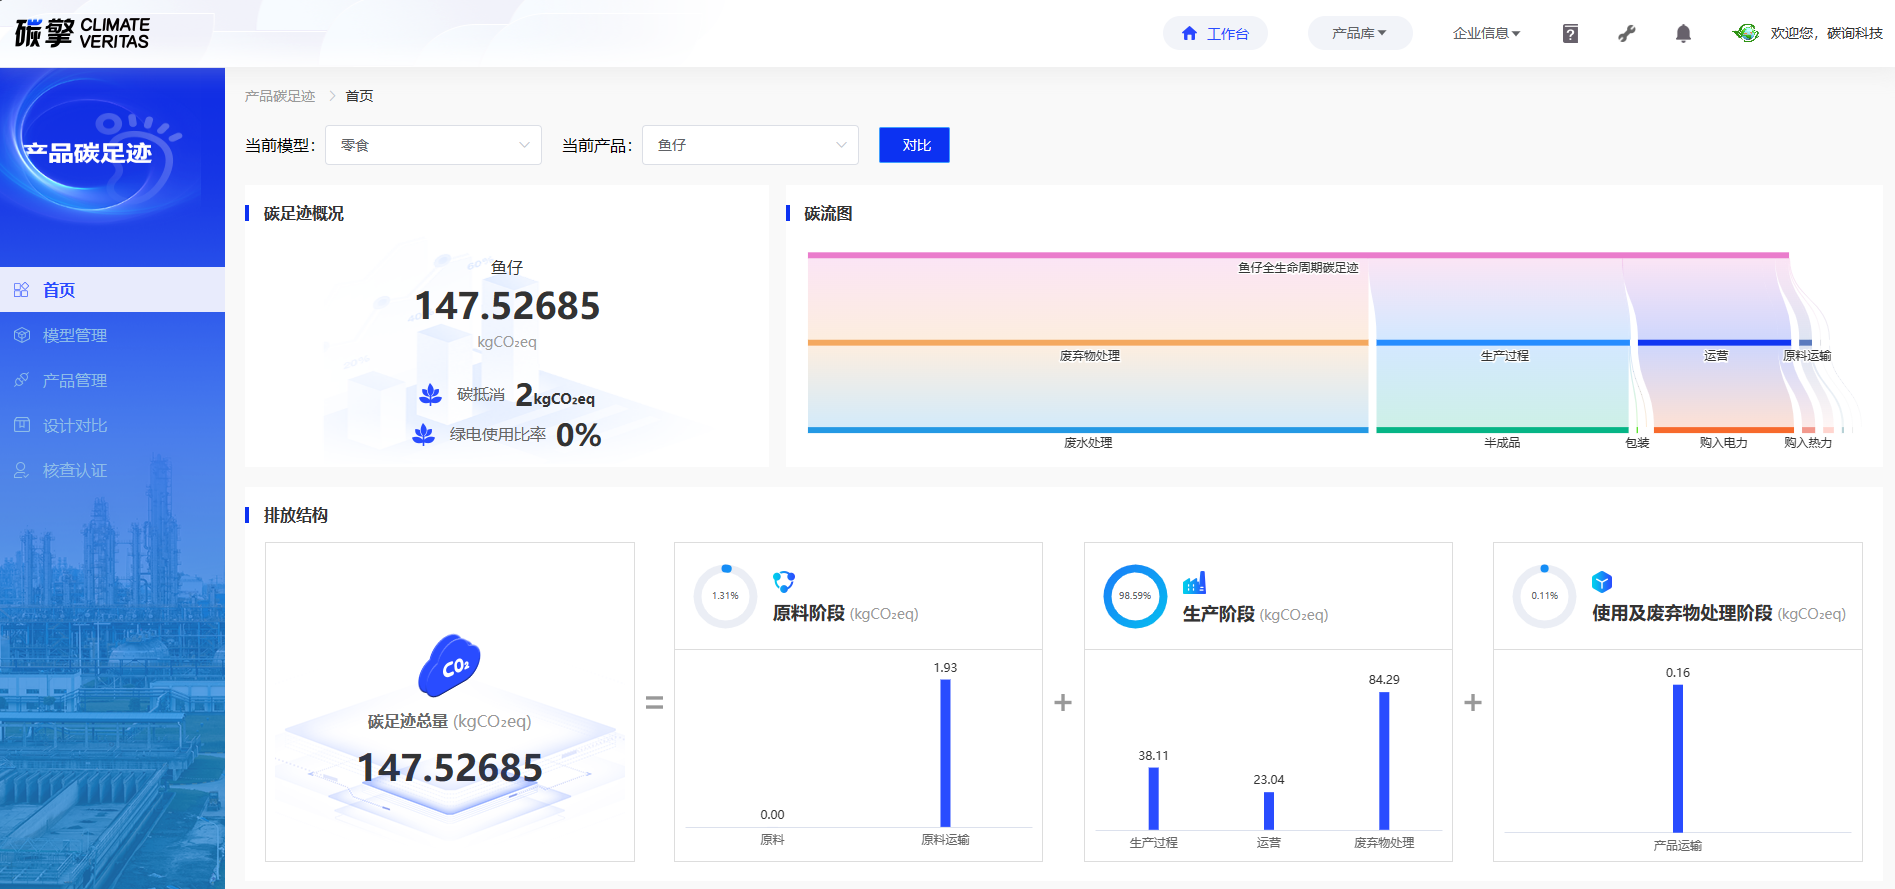This screenshot has height=889, width=1895.
Task: Expand the 产品库 dropdown menu
Action: 1360,33
